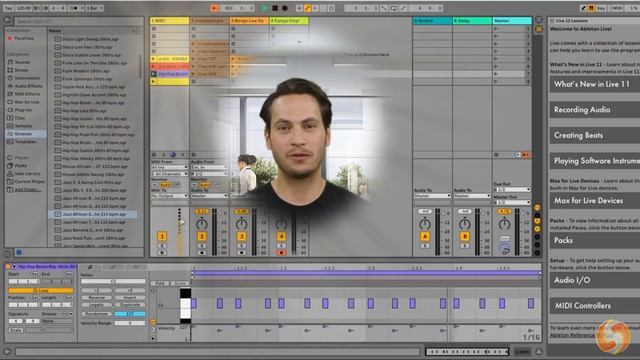Viewport: 640px width, 360px height.
Task: Toggle Key Map Mode switch
Action: tap(601, 8)
